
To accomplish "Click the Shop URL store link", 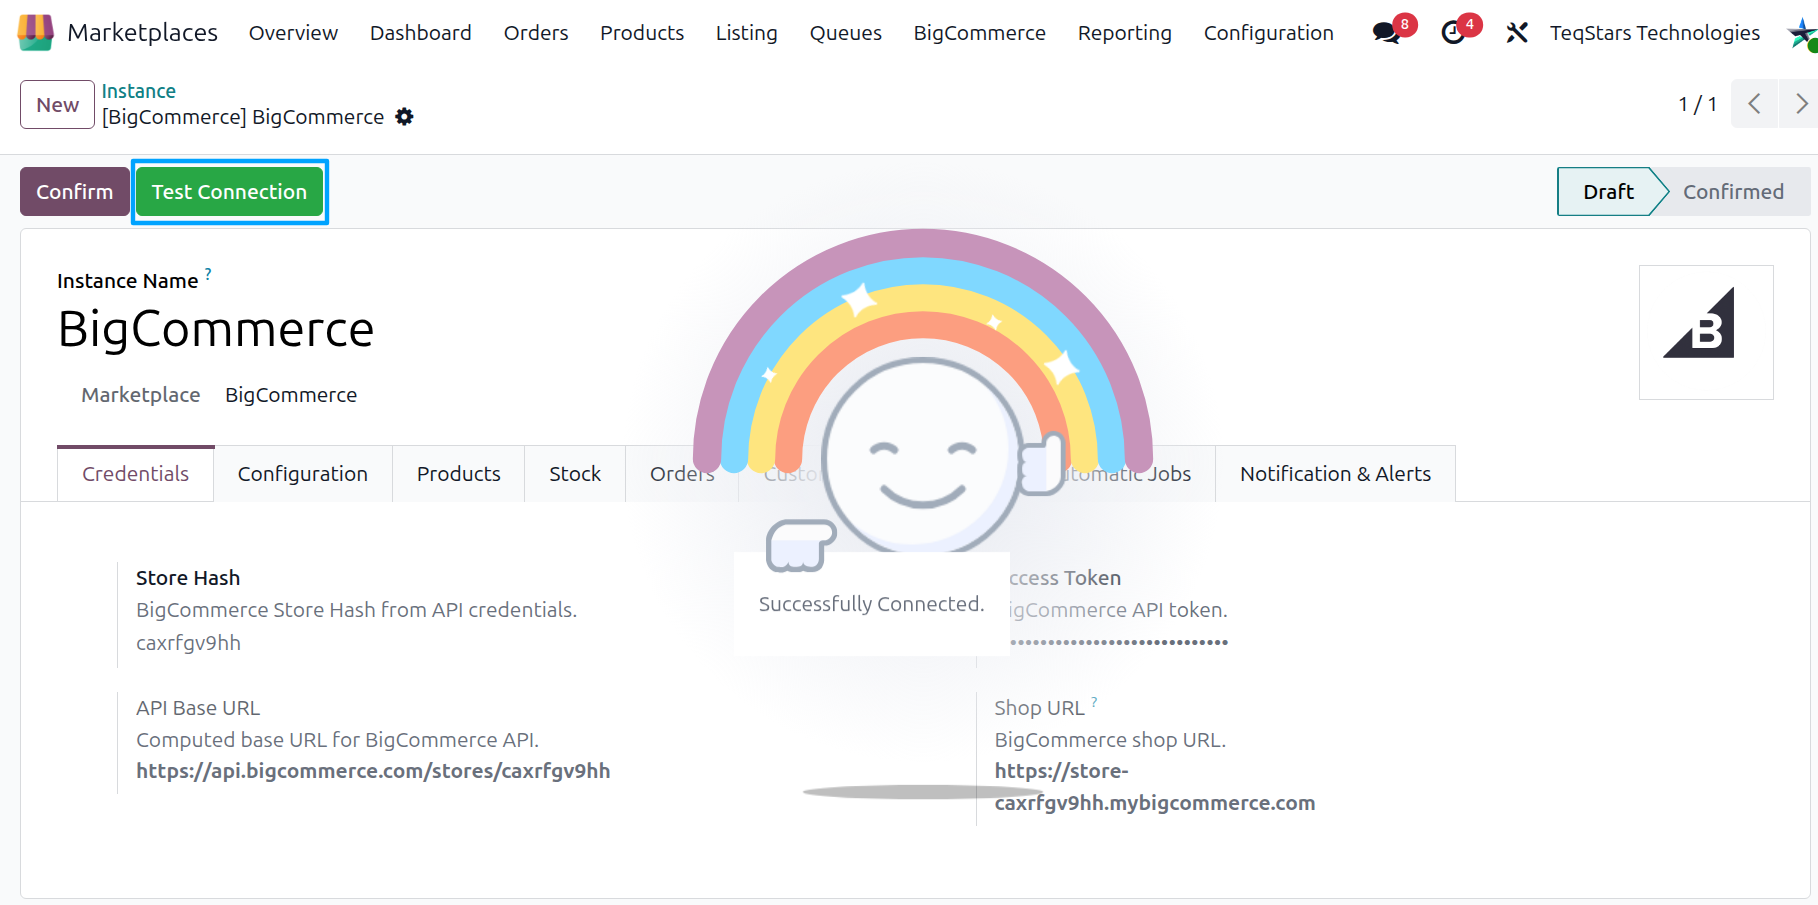I will 1154,787.
